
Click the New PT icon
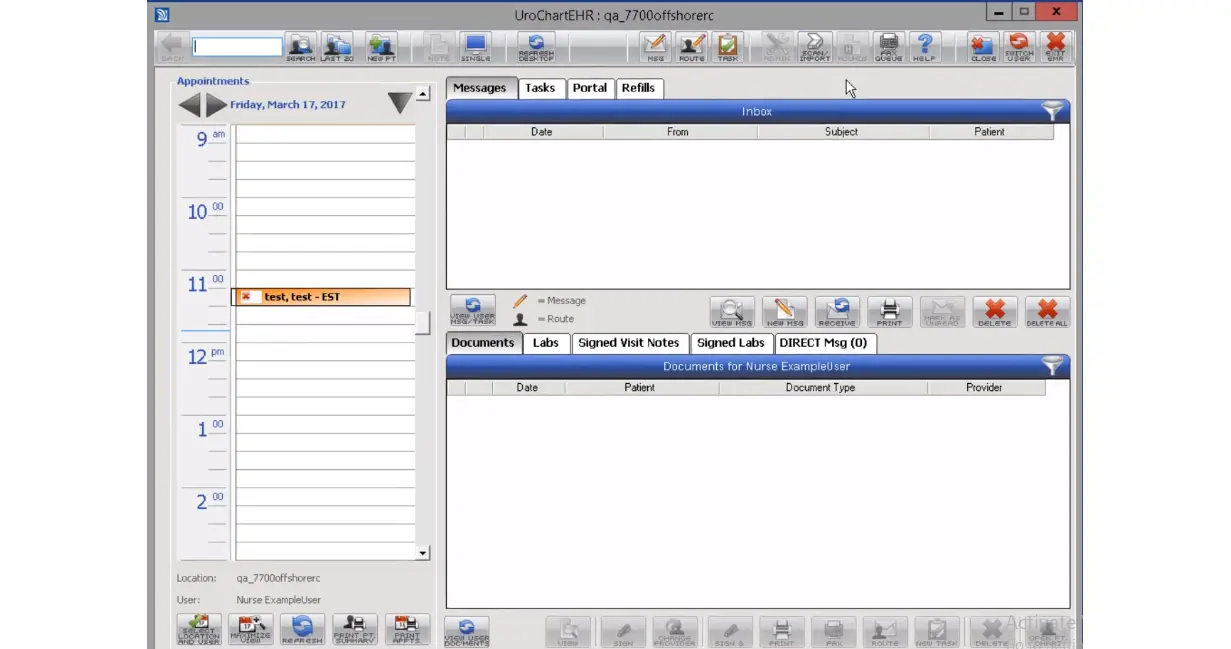pyautogui.click(x=381, y=47)
